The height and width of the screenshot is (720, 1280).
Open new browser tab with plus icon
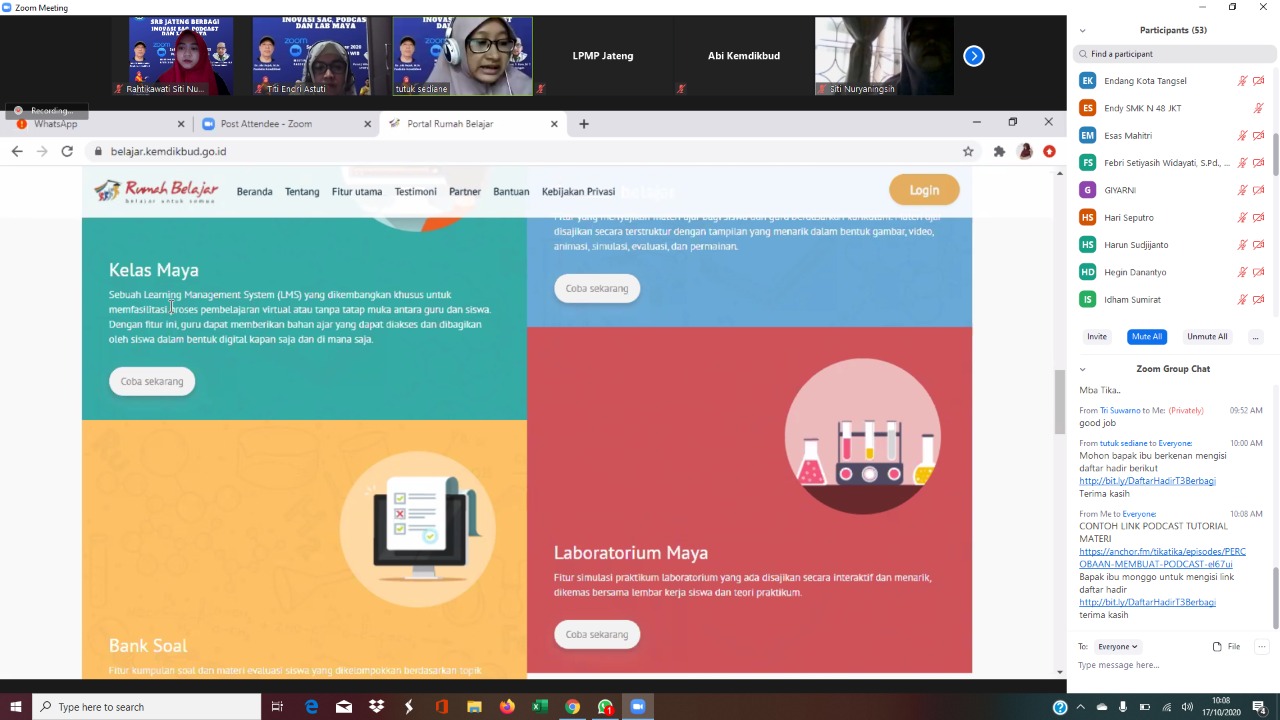[x=584, y=124]
